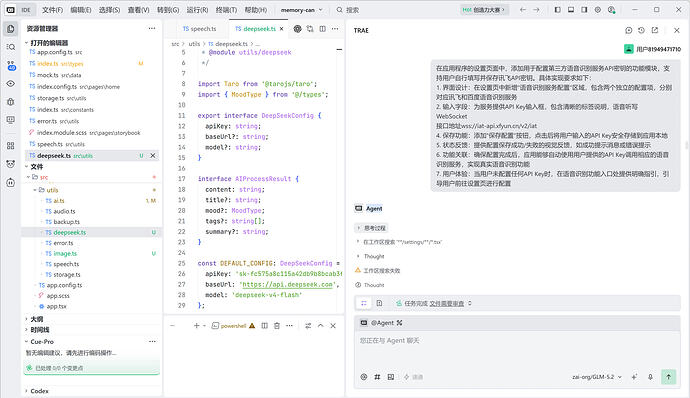Close deepseek.ts in open editors list

(153, 155)
